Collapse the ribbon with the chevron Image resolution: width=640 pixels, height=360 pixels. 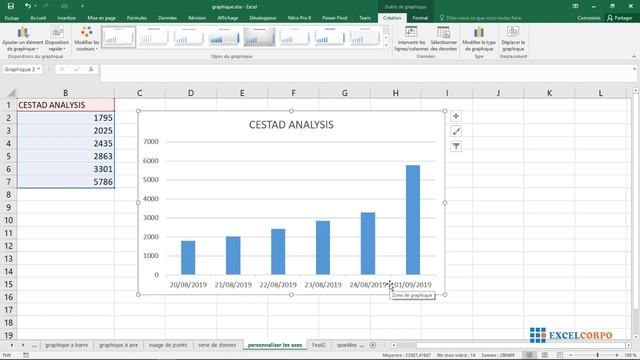click(634, 57)
